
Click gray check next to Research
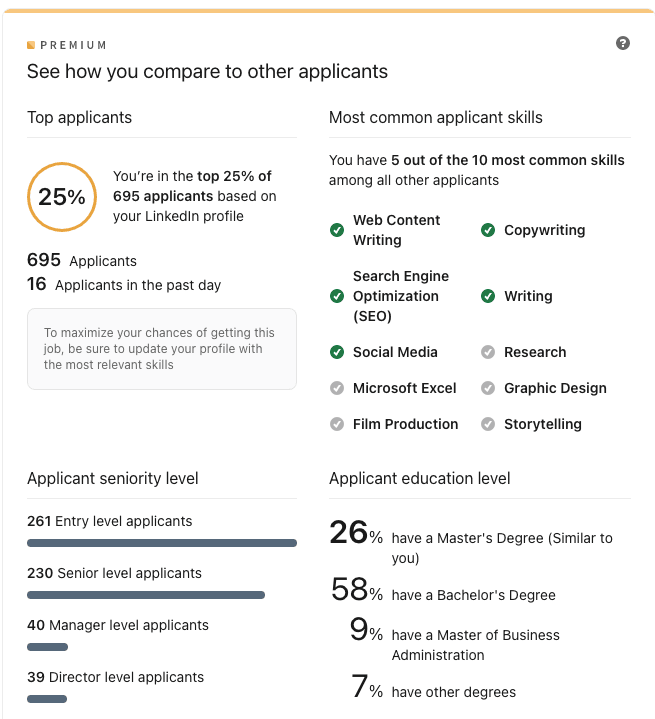coord(488,352)
